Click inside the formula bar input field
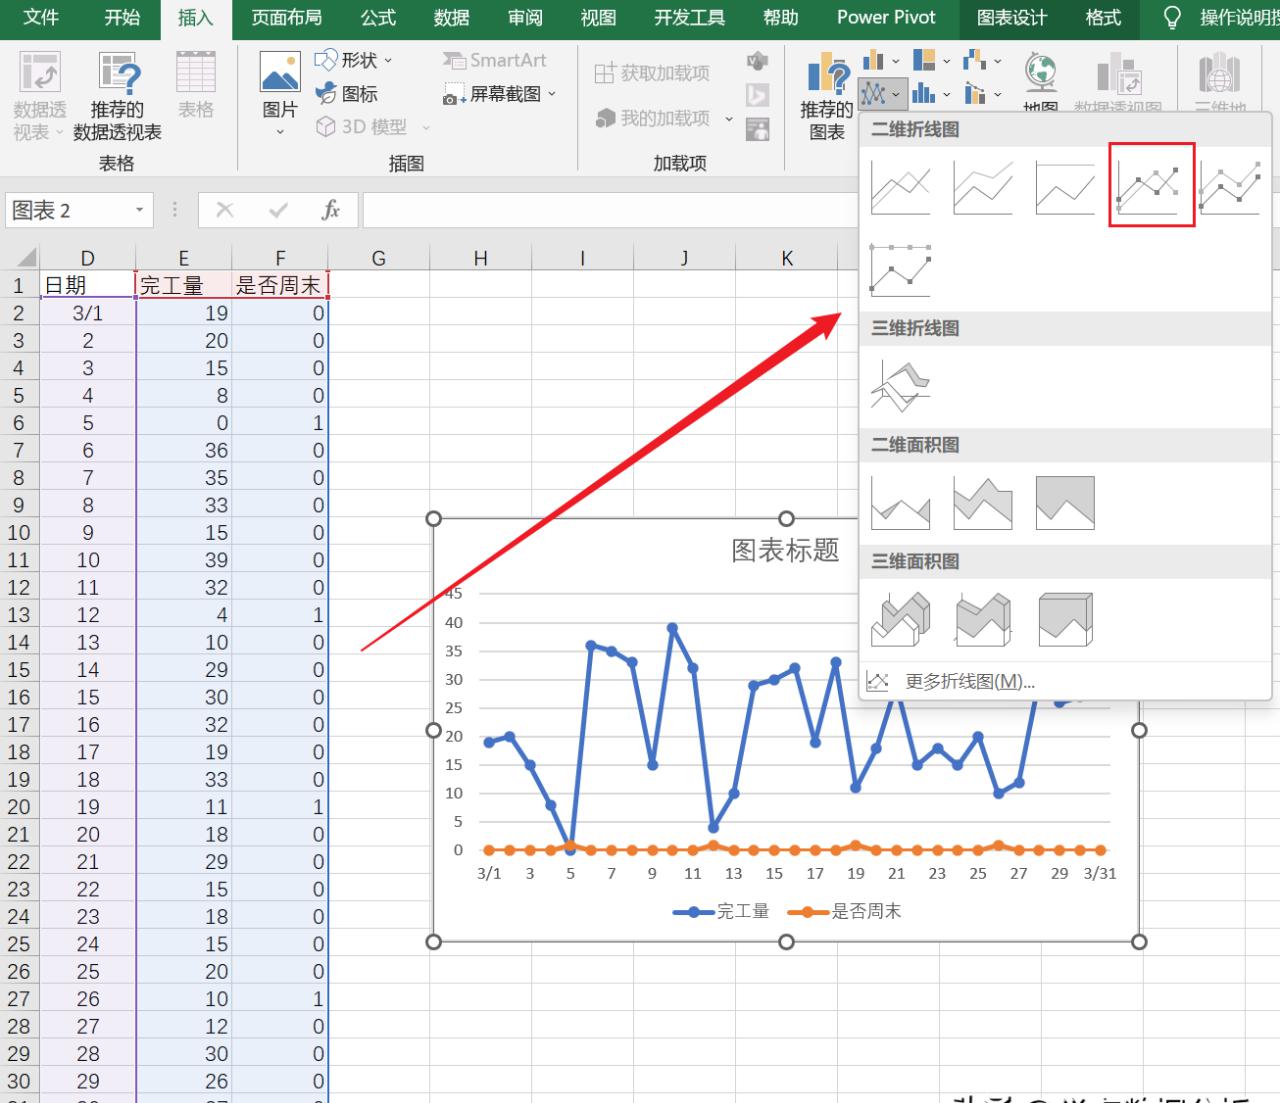Image resolution: width=1280 pixels, height=1103 pixels. pyautogui.click(x=610, y=210)
